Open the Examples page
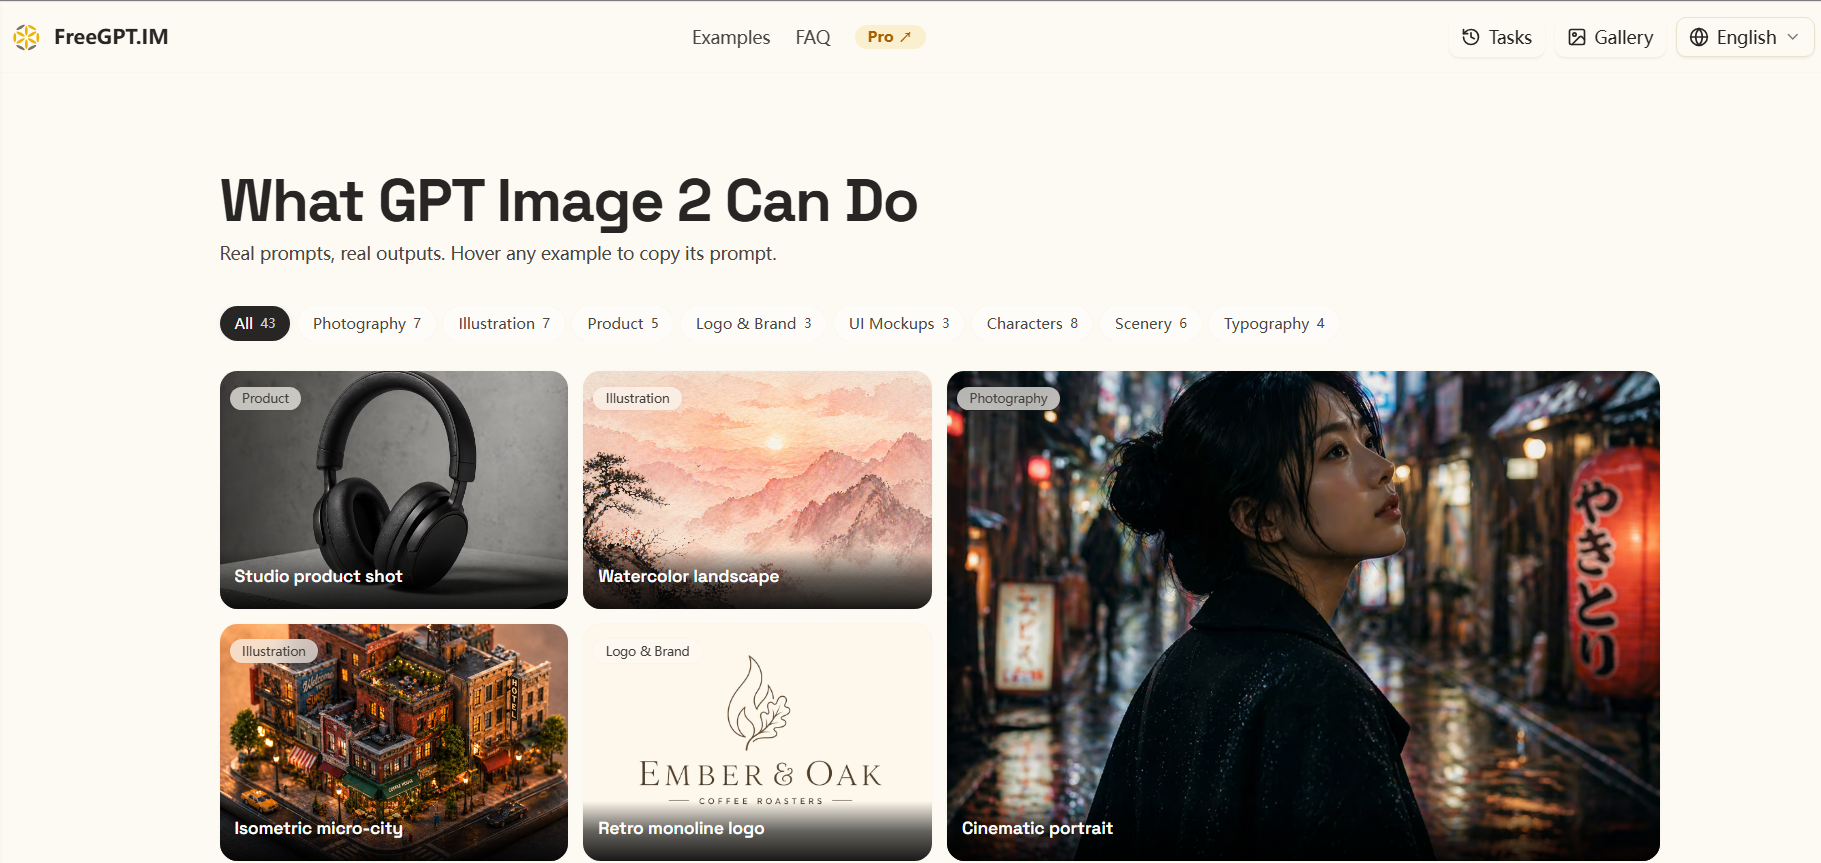1821x863 pixels. click(731, 37)
